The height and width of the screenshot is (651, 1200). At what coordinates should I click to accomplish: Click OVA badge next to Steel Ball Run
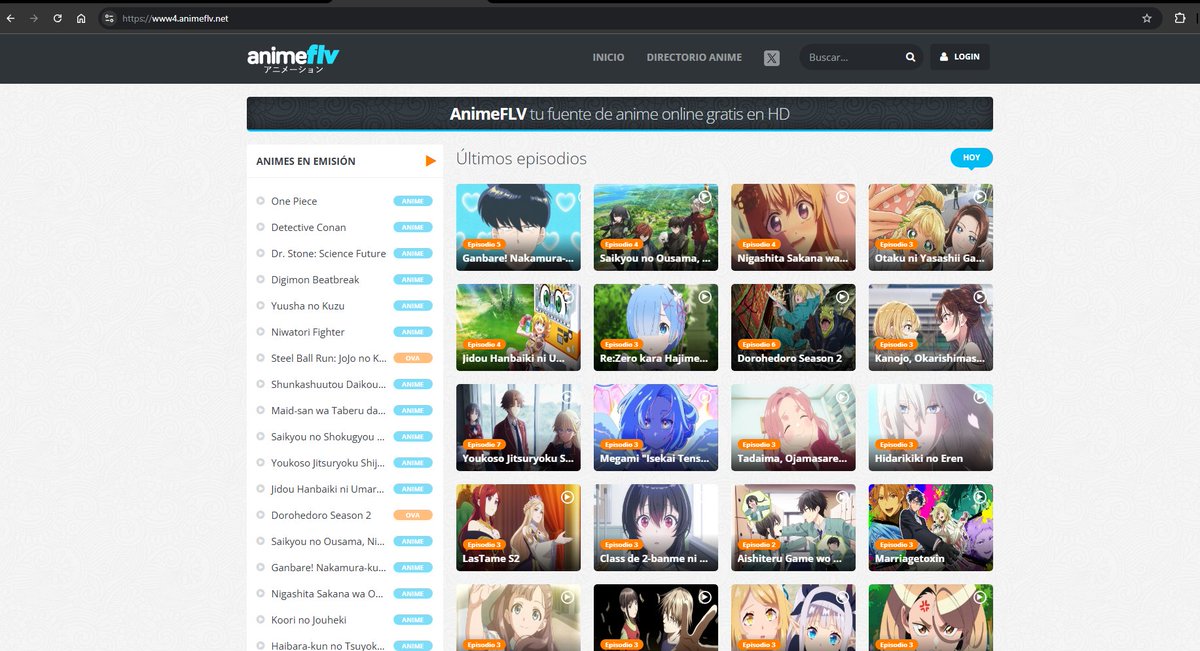[x=413, y=358]
